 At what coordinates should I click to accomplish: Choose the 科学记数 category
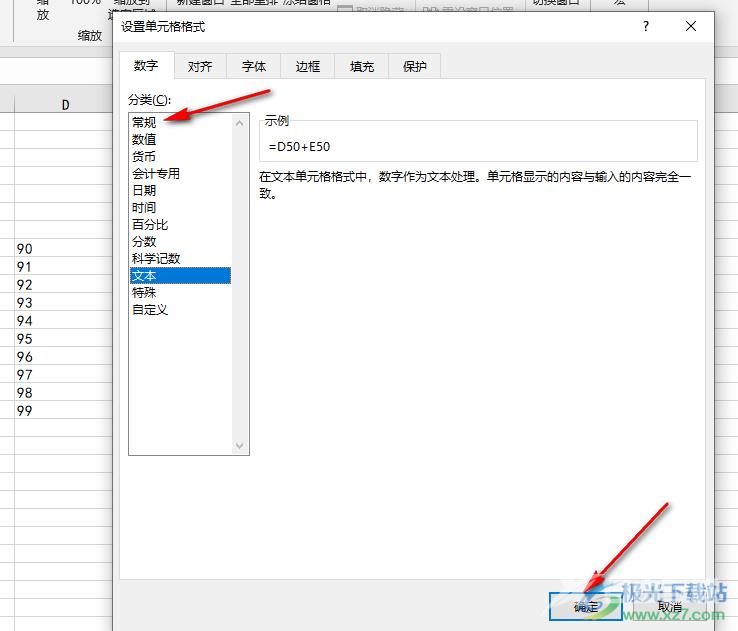pyautogui.click(x=156, y=258)
